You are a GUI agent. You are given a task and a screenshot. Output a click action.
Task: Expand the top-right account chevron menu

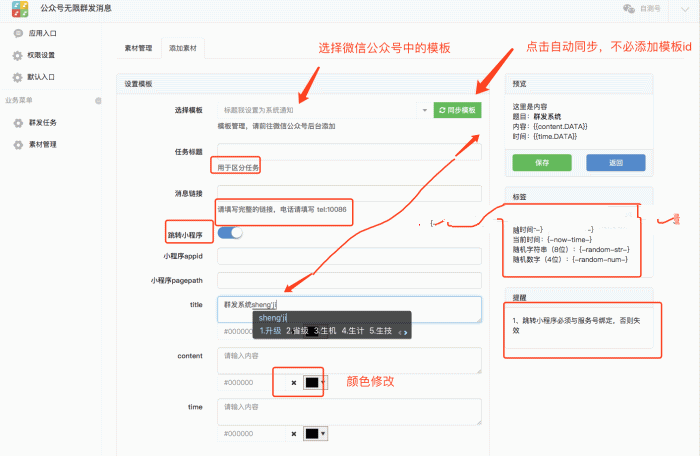tap(686, 8)
